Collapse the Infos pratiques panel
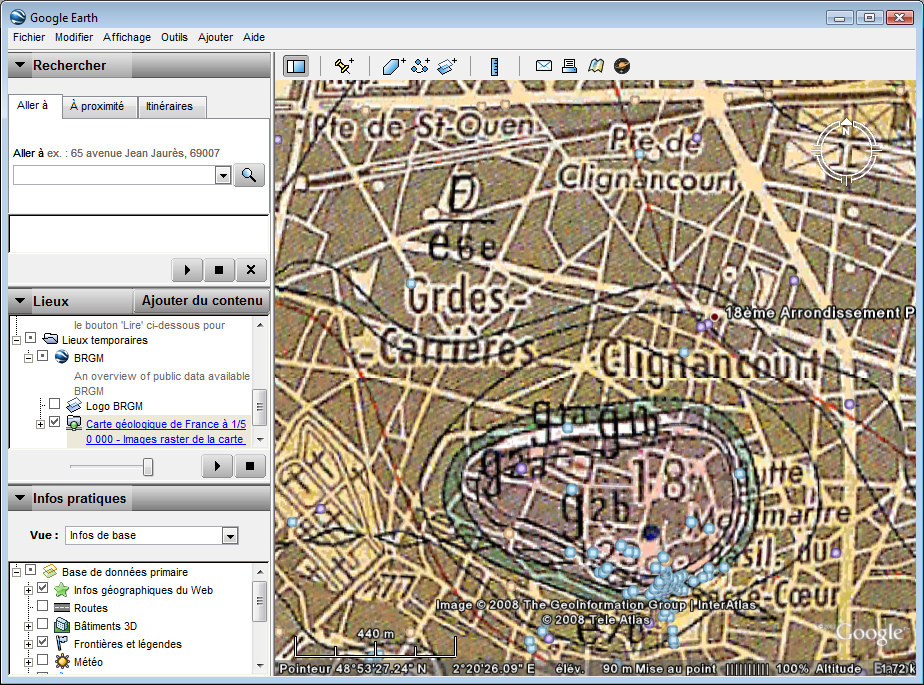 coord(20,498)
